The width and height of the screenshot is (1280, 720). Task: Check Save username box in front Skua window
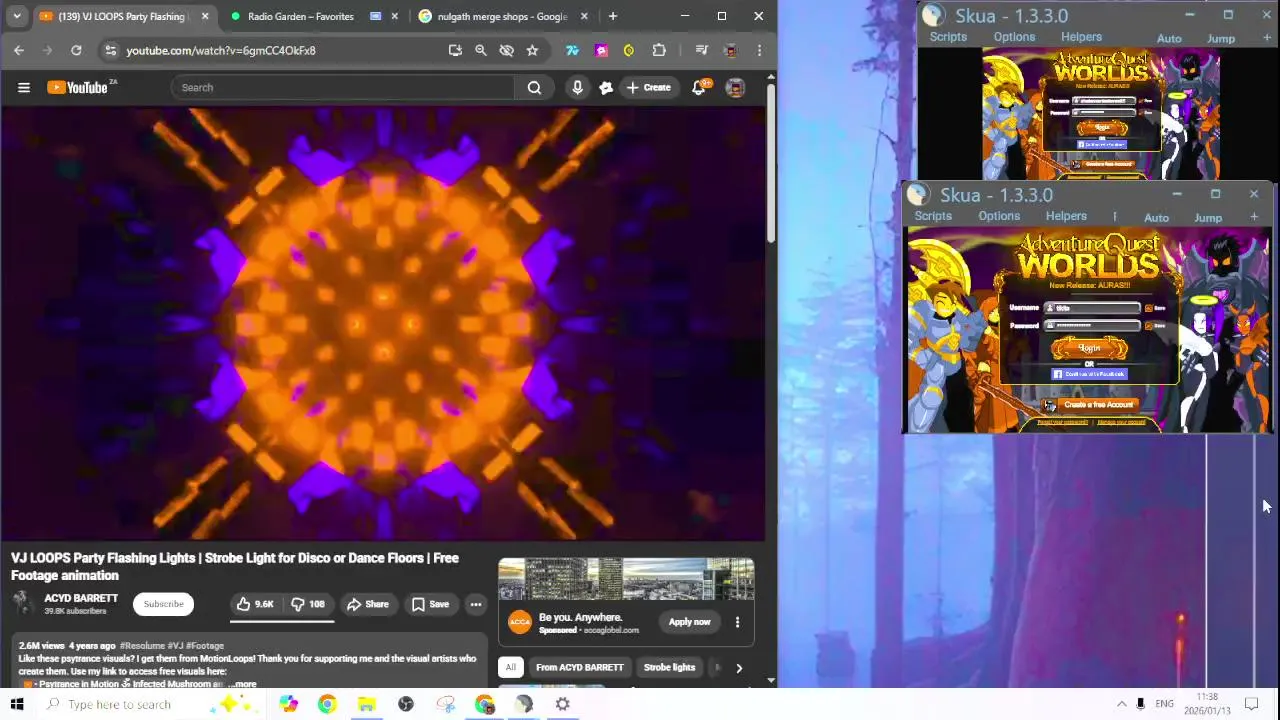coord(1148,308)
